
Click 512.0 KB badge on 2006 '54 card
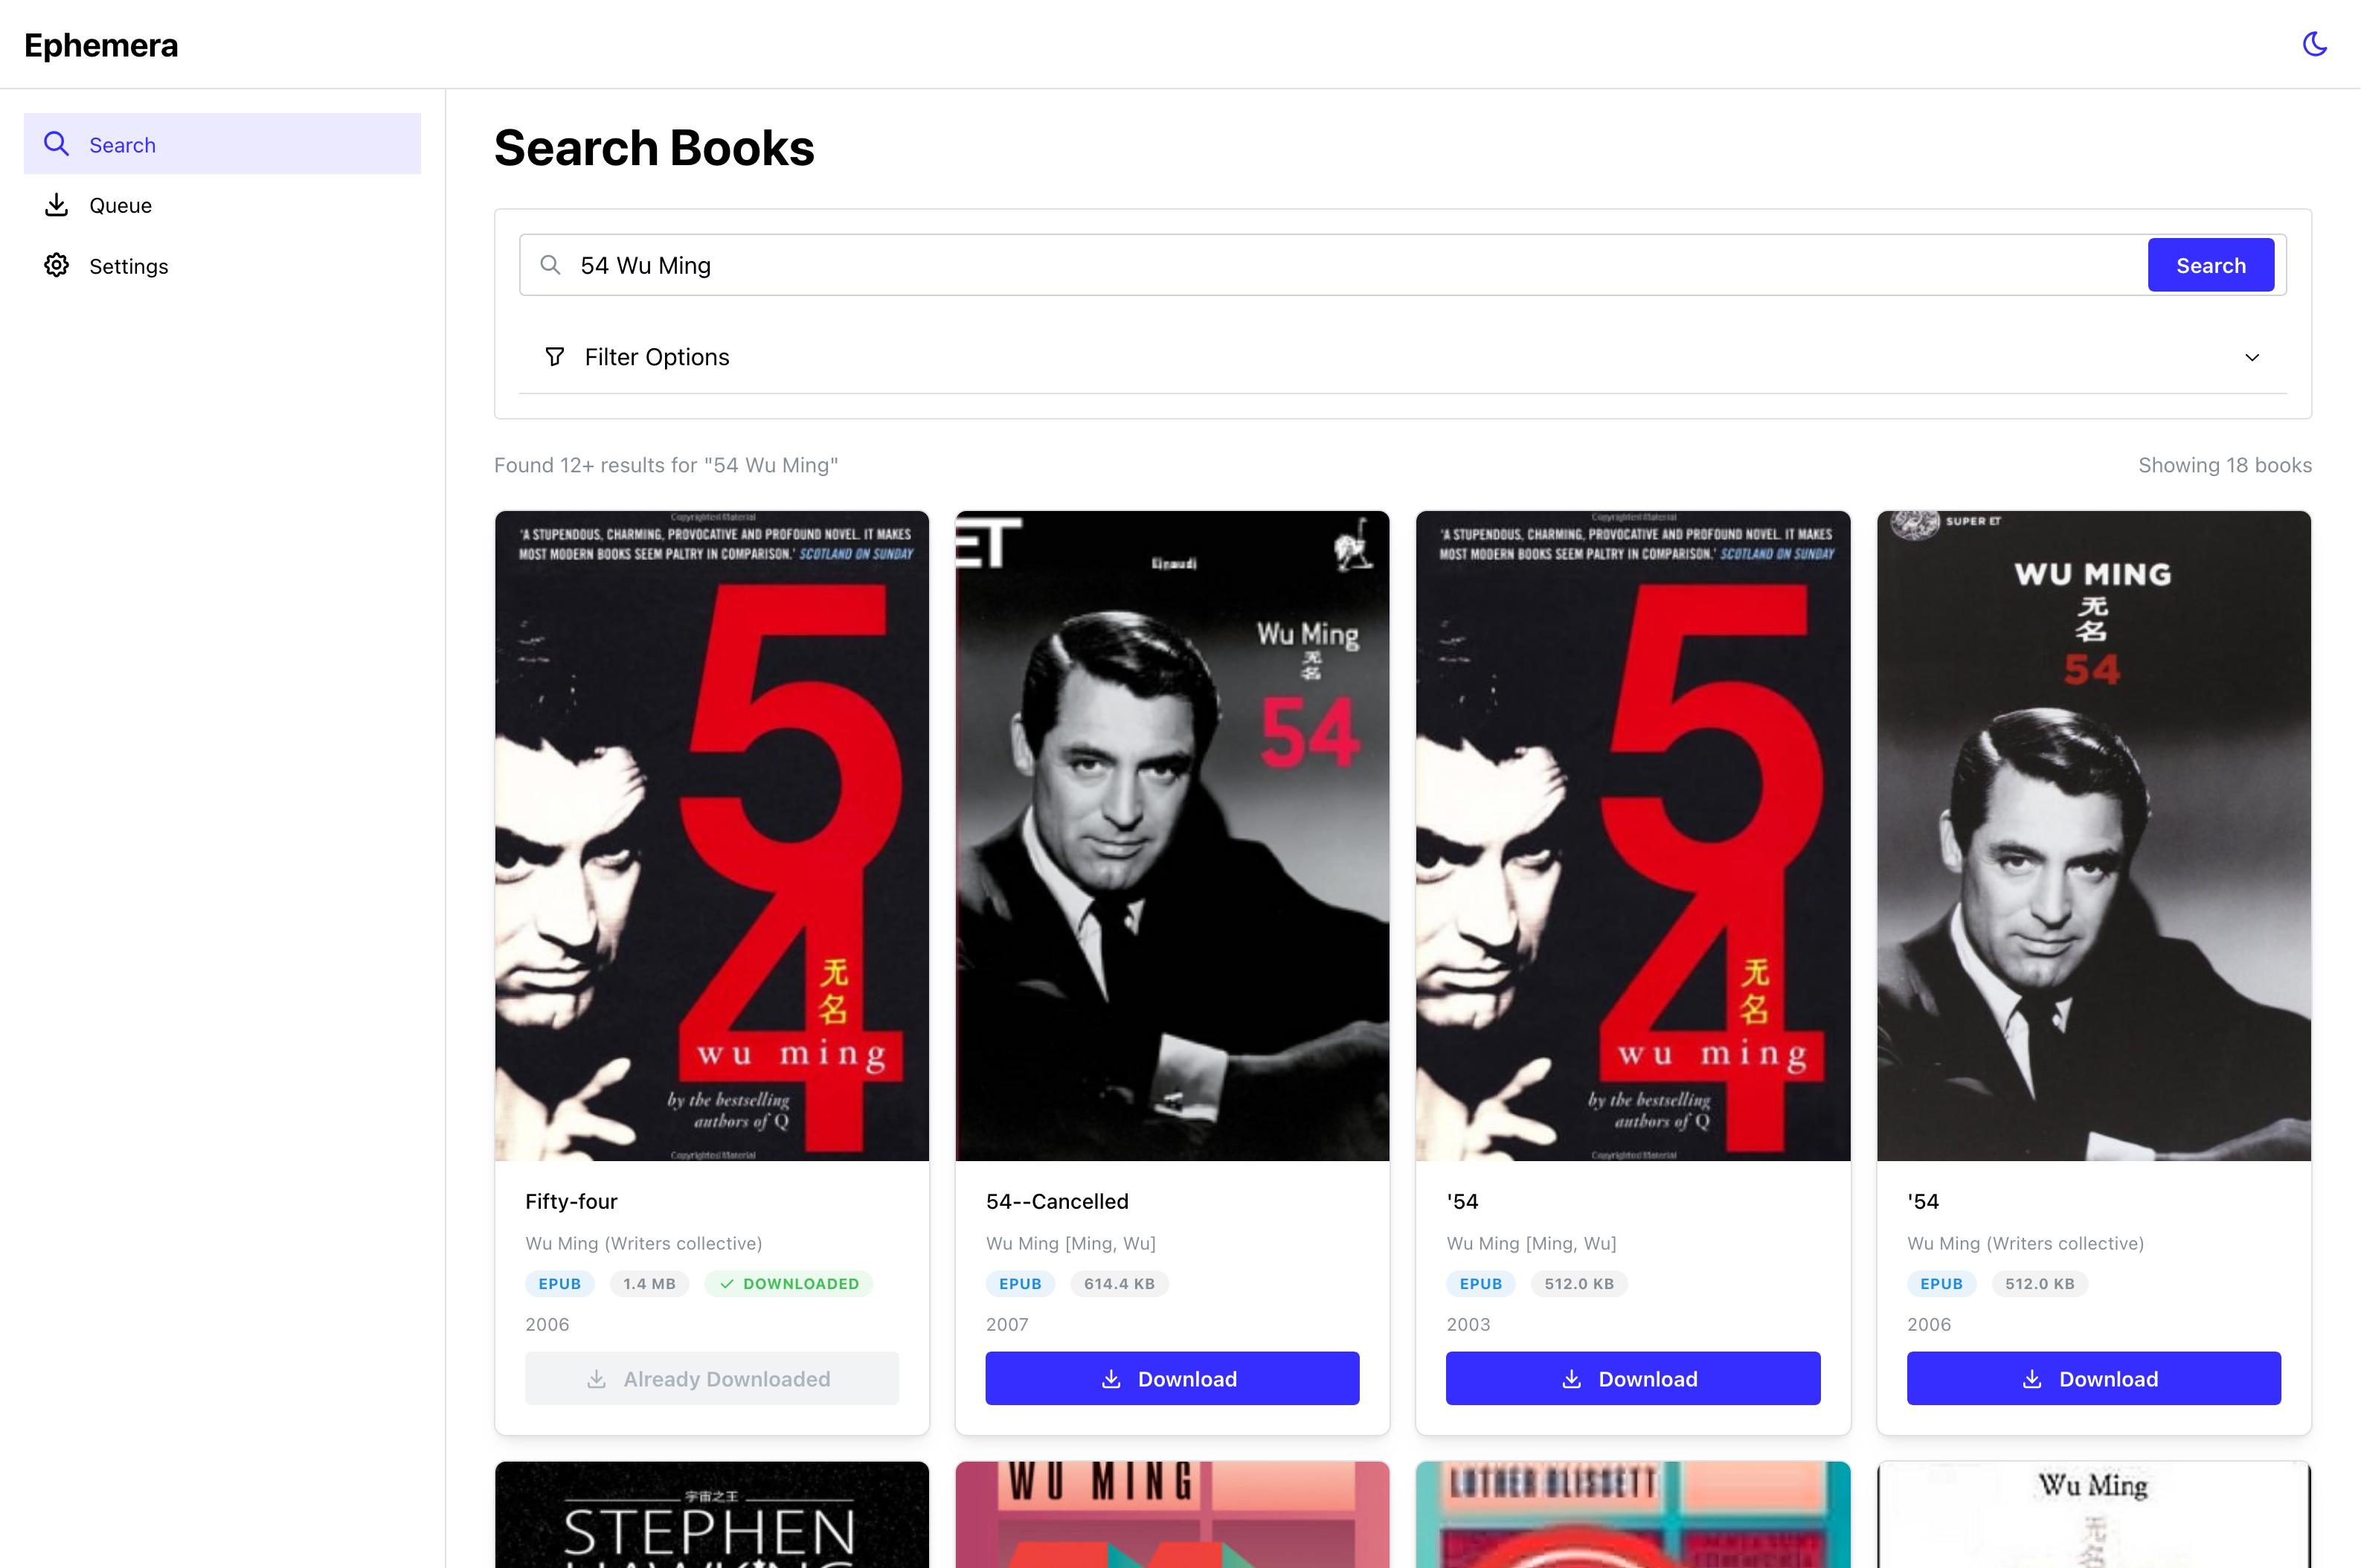point(2039,1284)
